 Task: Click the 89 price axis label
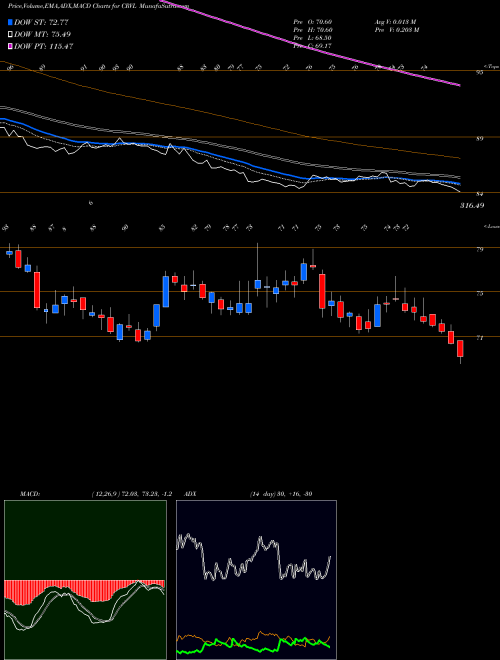coord(479,139)
